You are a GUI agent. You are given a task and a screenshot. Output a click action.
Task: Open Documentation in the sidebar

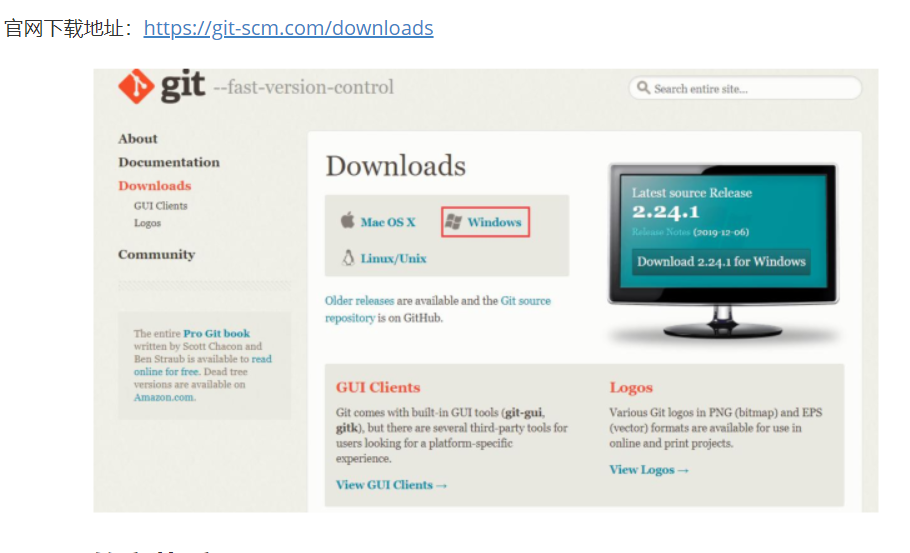(169, 162)
